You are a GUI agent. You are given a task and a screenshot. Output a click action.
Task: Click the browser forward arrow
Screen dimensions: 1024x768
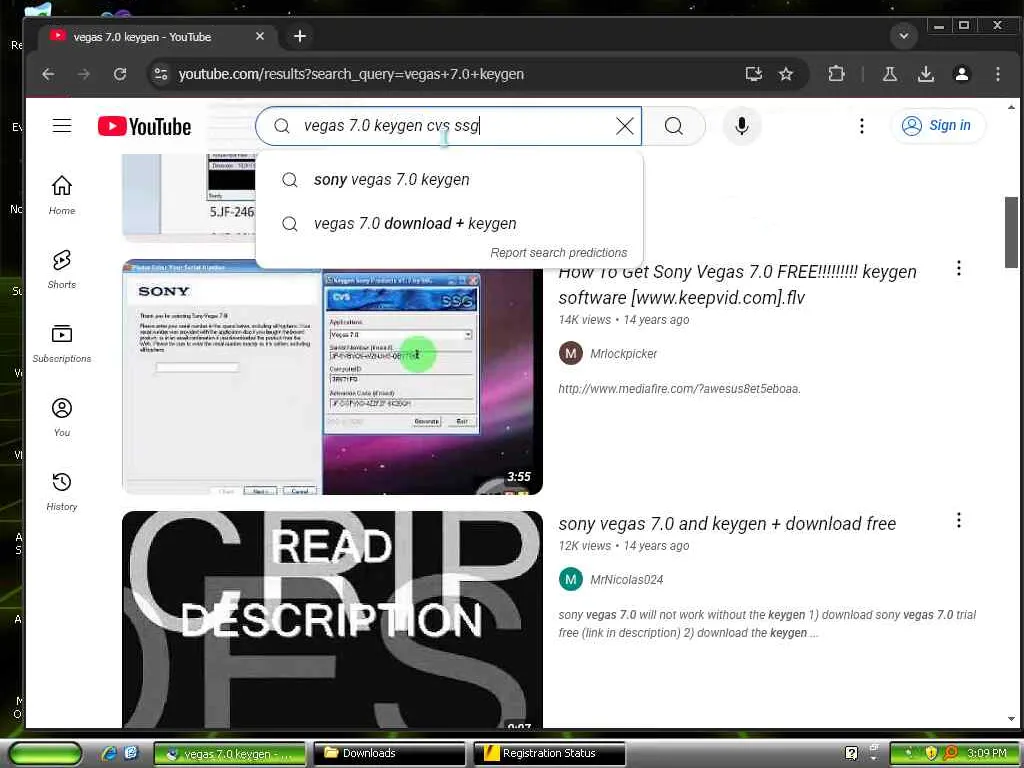(x=84, y=74)
